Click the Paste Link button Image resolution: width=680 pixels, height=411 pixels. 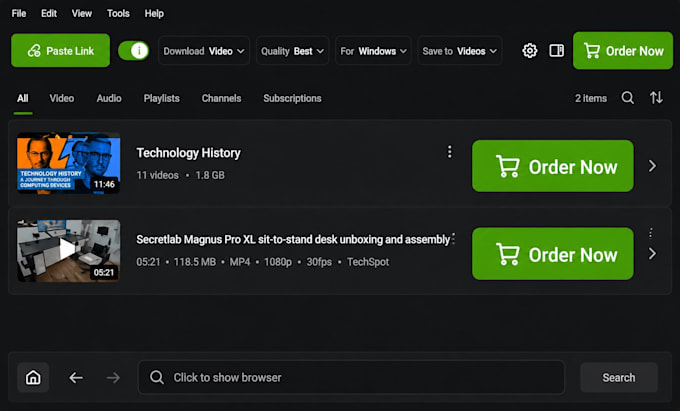[60, 51]
